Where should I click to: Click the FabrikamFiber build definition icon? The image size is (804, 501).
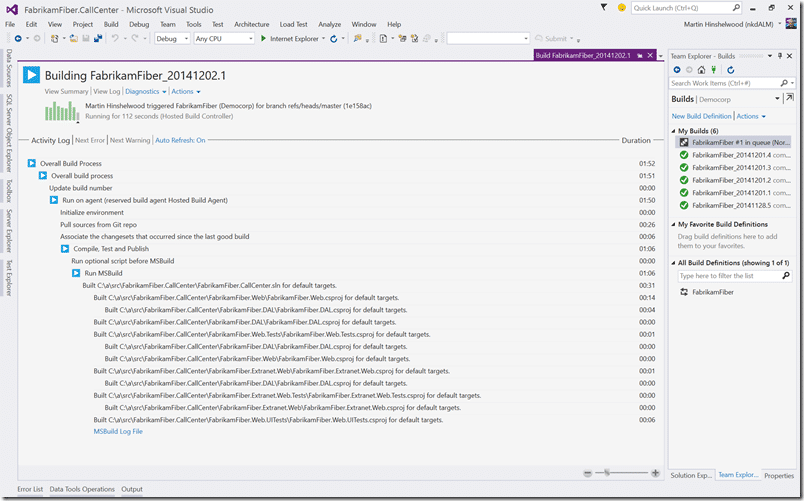[684, 292]
